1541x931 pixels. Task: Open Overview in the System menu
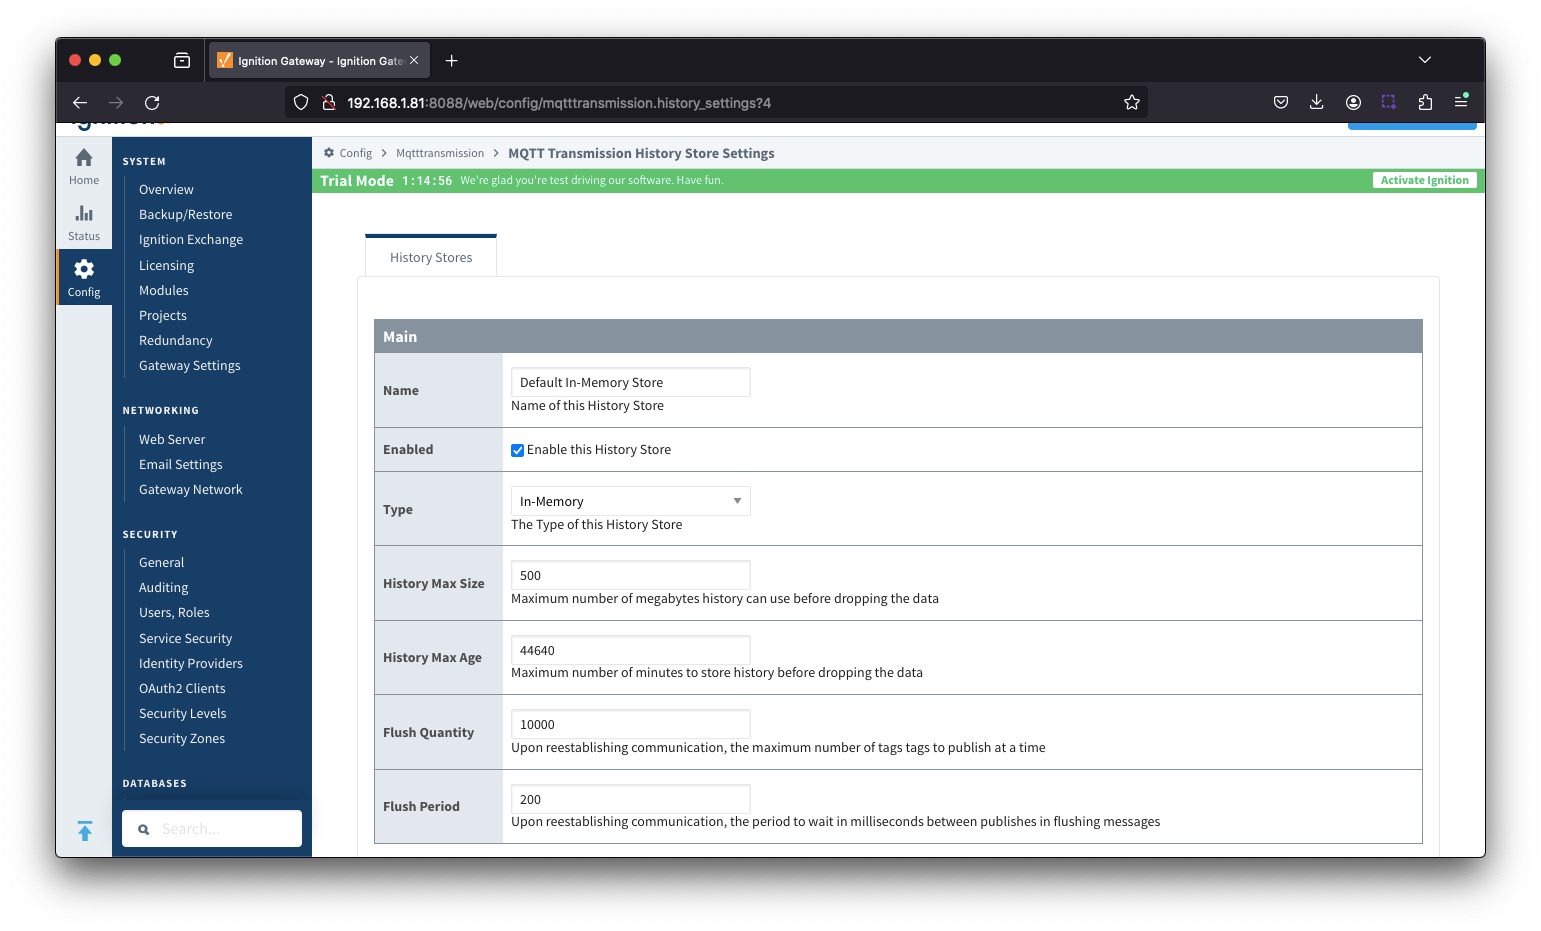click(166, 189)
